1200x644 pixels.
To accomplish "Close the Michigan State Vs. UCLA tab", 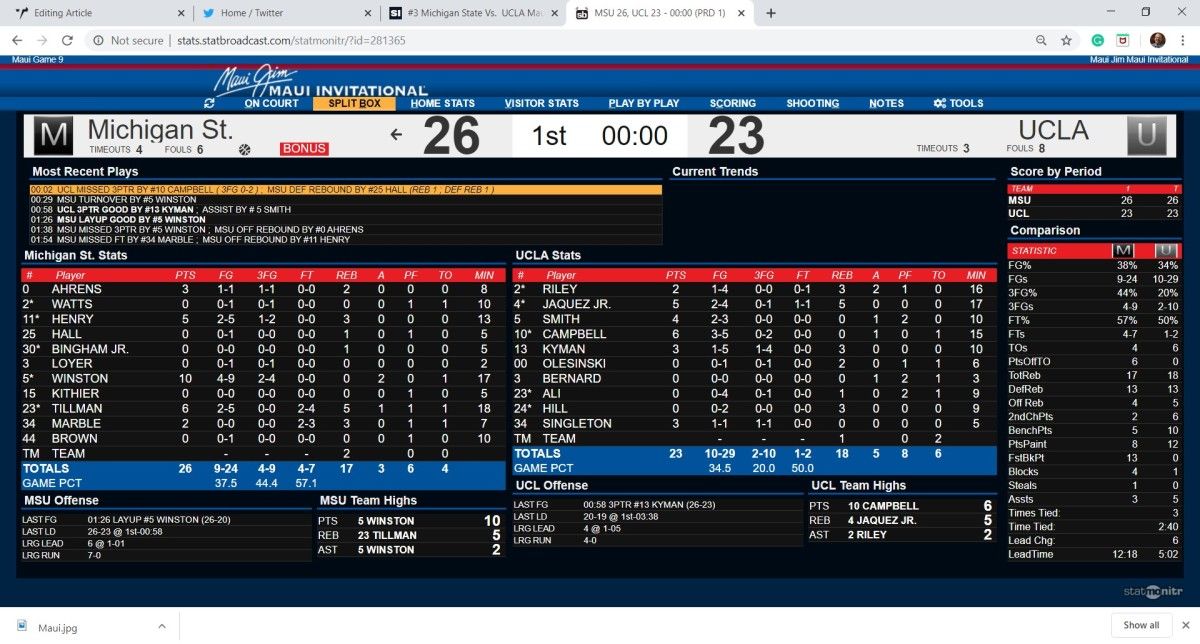I will pyautogui.click(x=555, y=13).
